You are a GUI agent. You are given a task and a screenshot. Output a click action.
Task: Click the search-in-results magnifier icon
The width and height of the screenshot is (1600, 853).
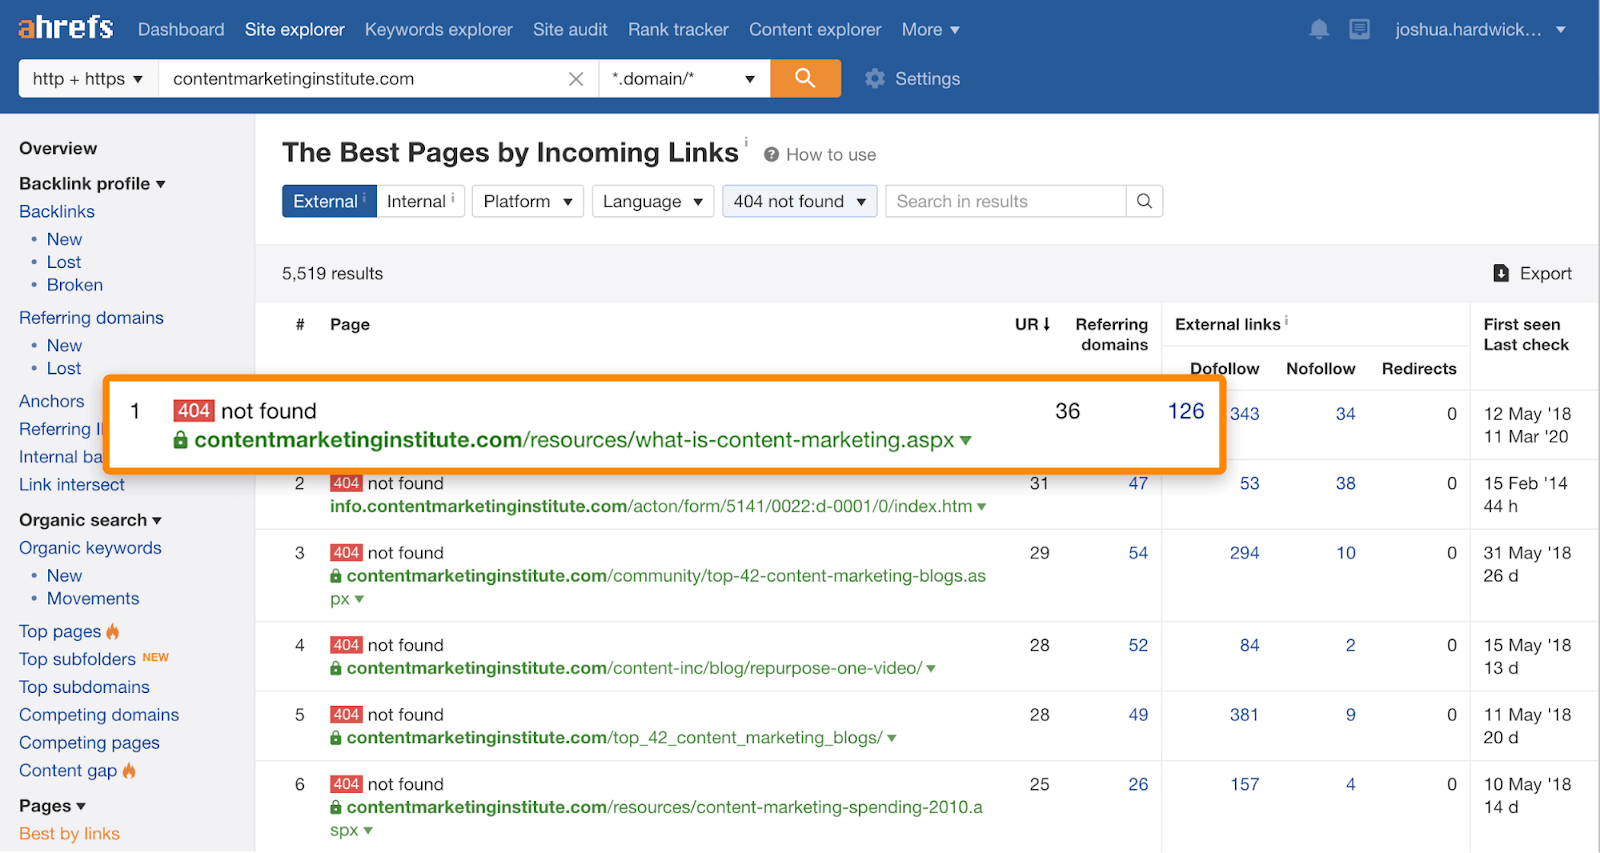click(1144, 201)
